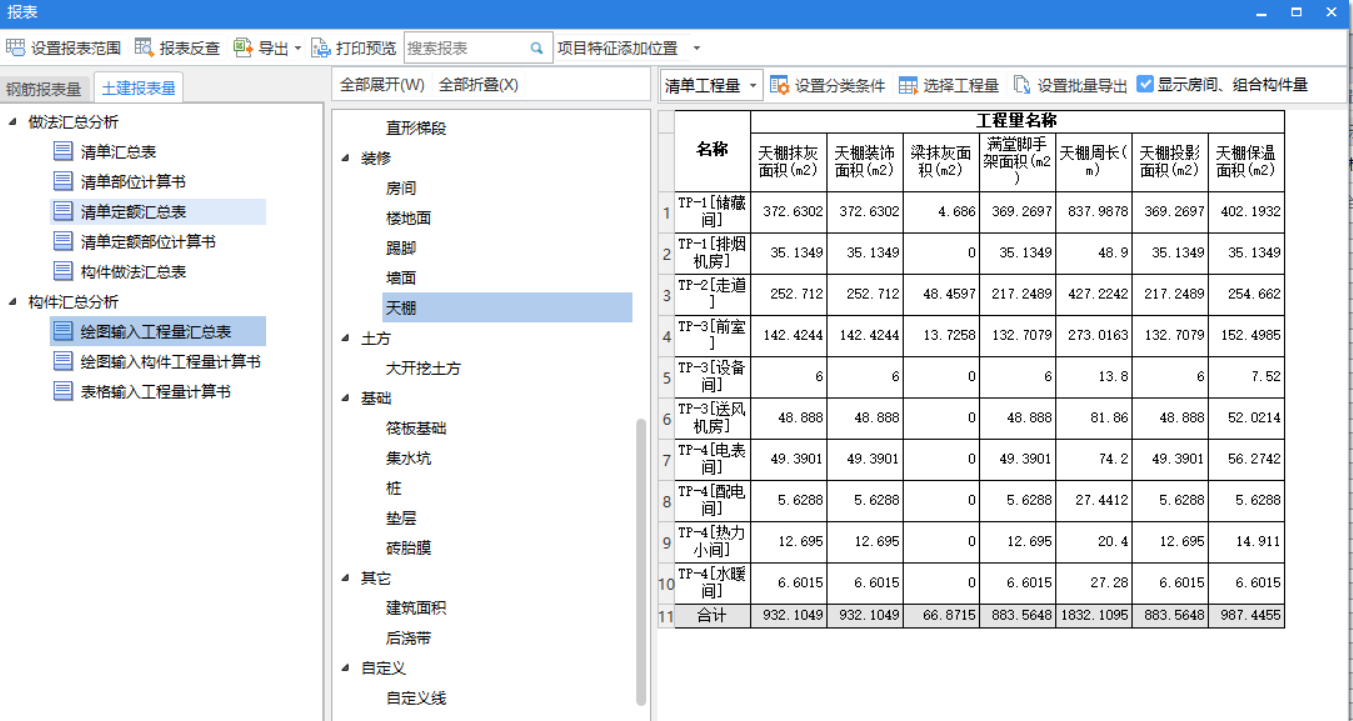This screenshot has height=721, width=1353.
Task: Select 大开挖土方 item
Action: click(x=423, y=368)
